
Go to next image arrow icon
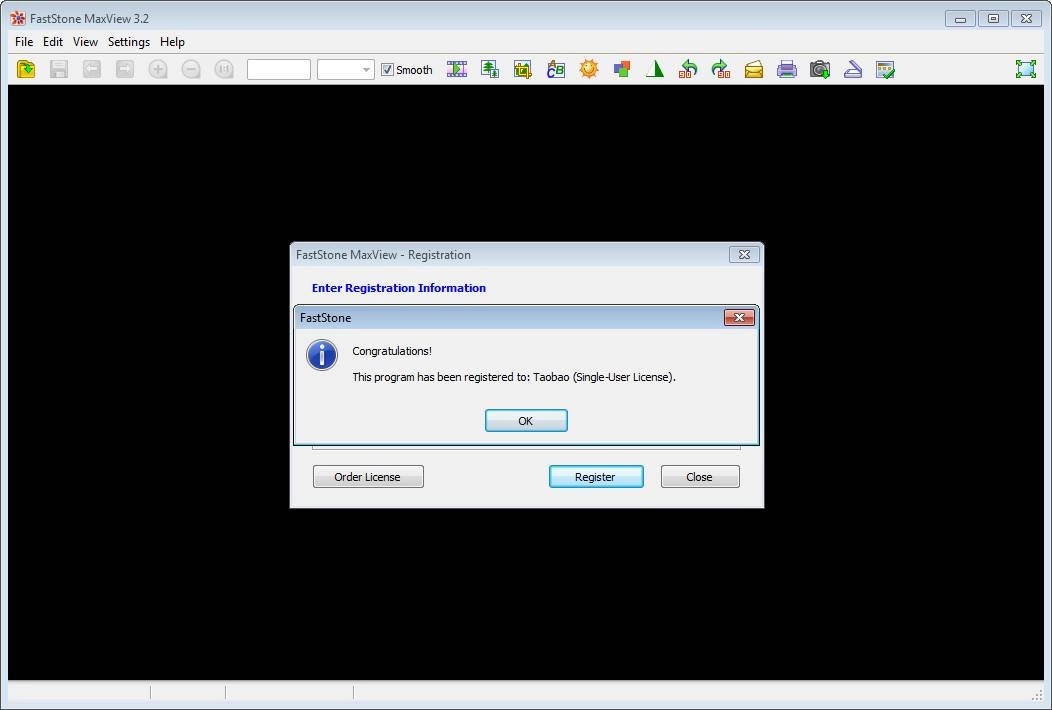point(125,69)
